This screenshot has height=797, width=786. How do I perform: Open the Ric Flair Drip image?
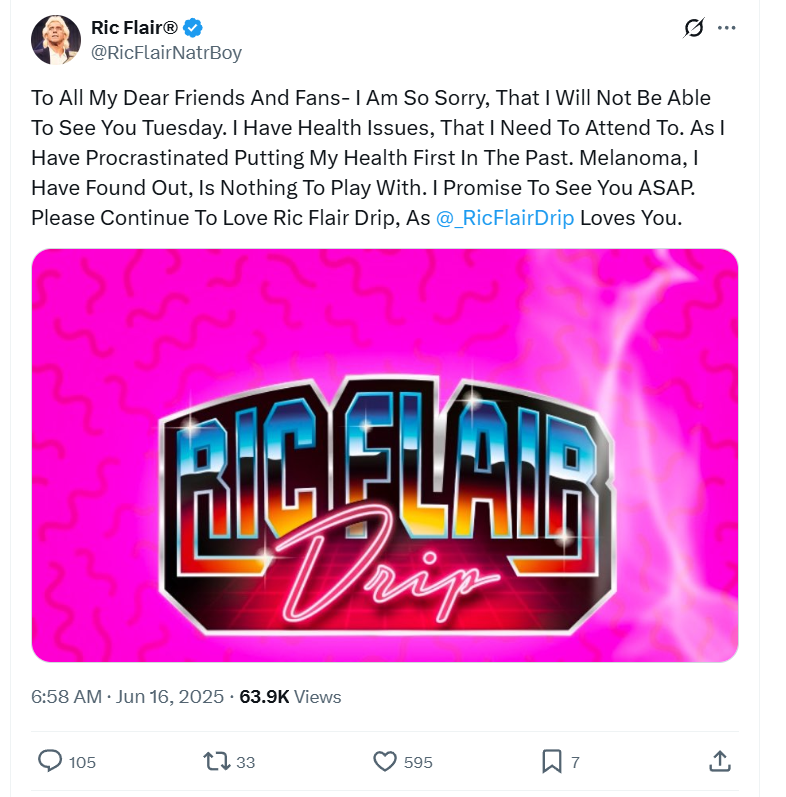click(x=385, y=455)
